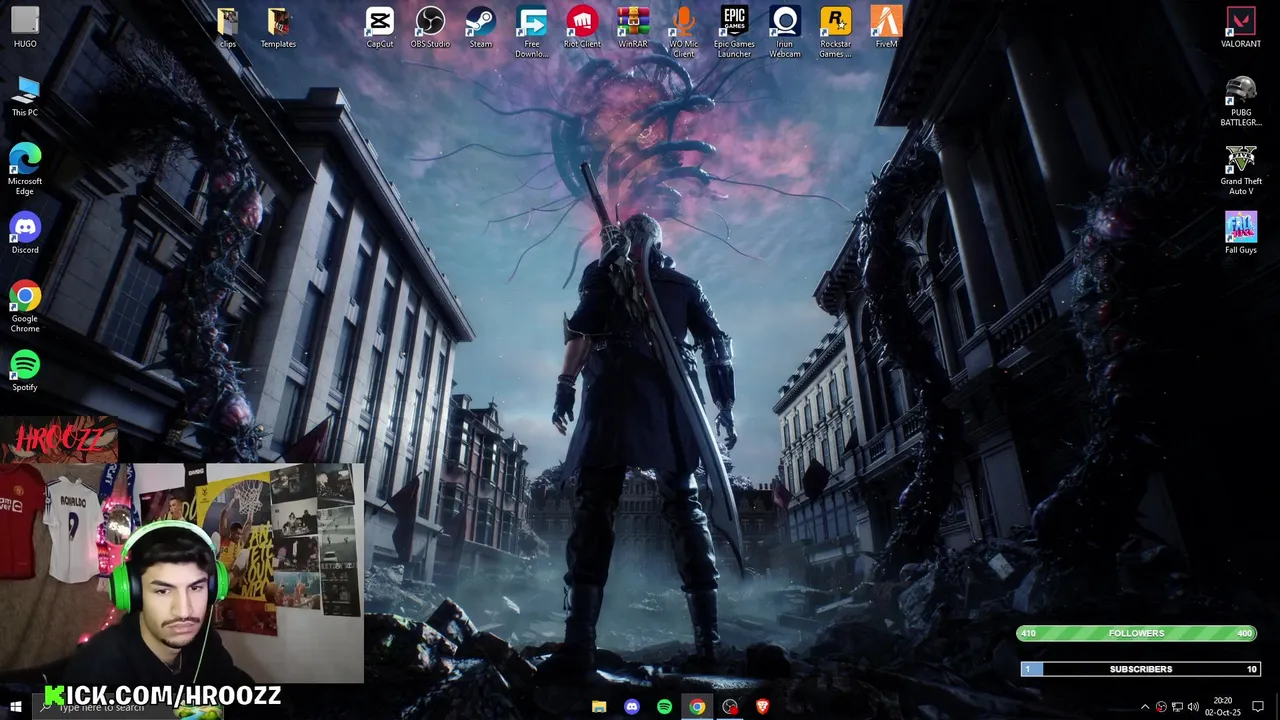The width and height of the screenshot is (1280, 720).
Task: Open the Spotify desktop shortcut
Action: coord(25,371)
